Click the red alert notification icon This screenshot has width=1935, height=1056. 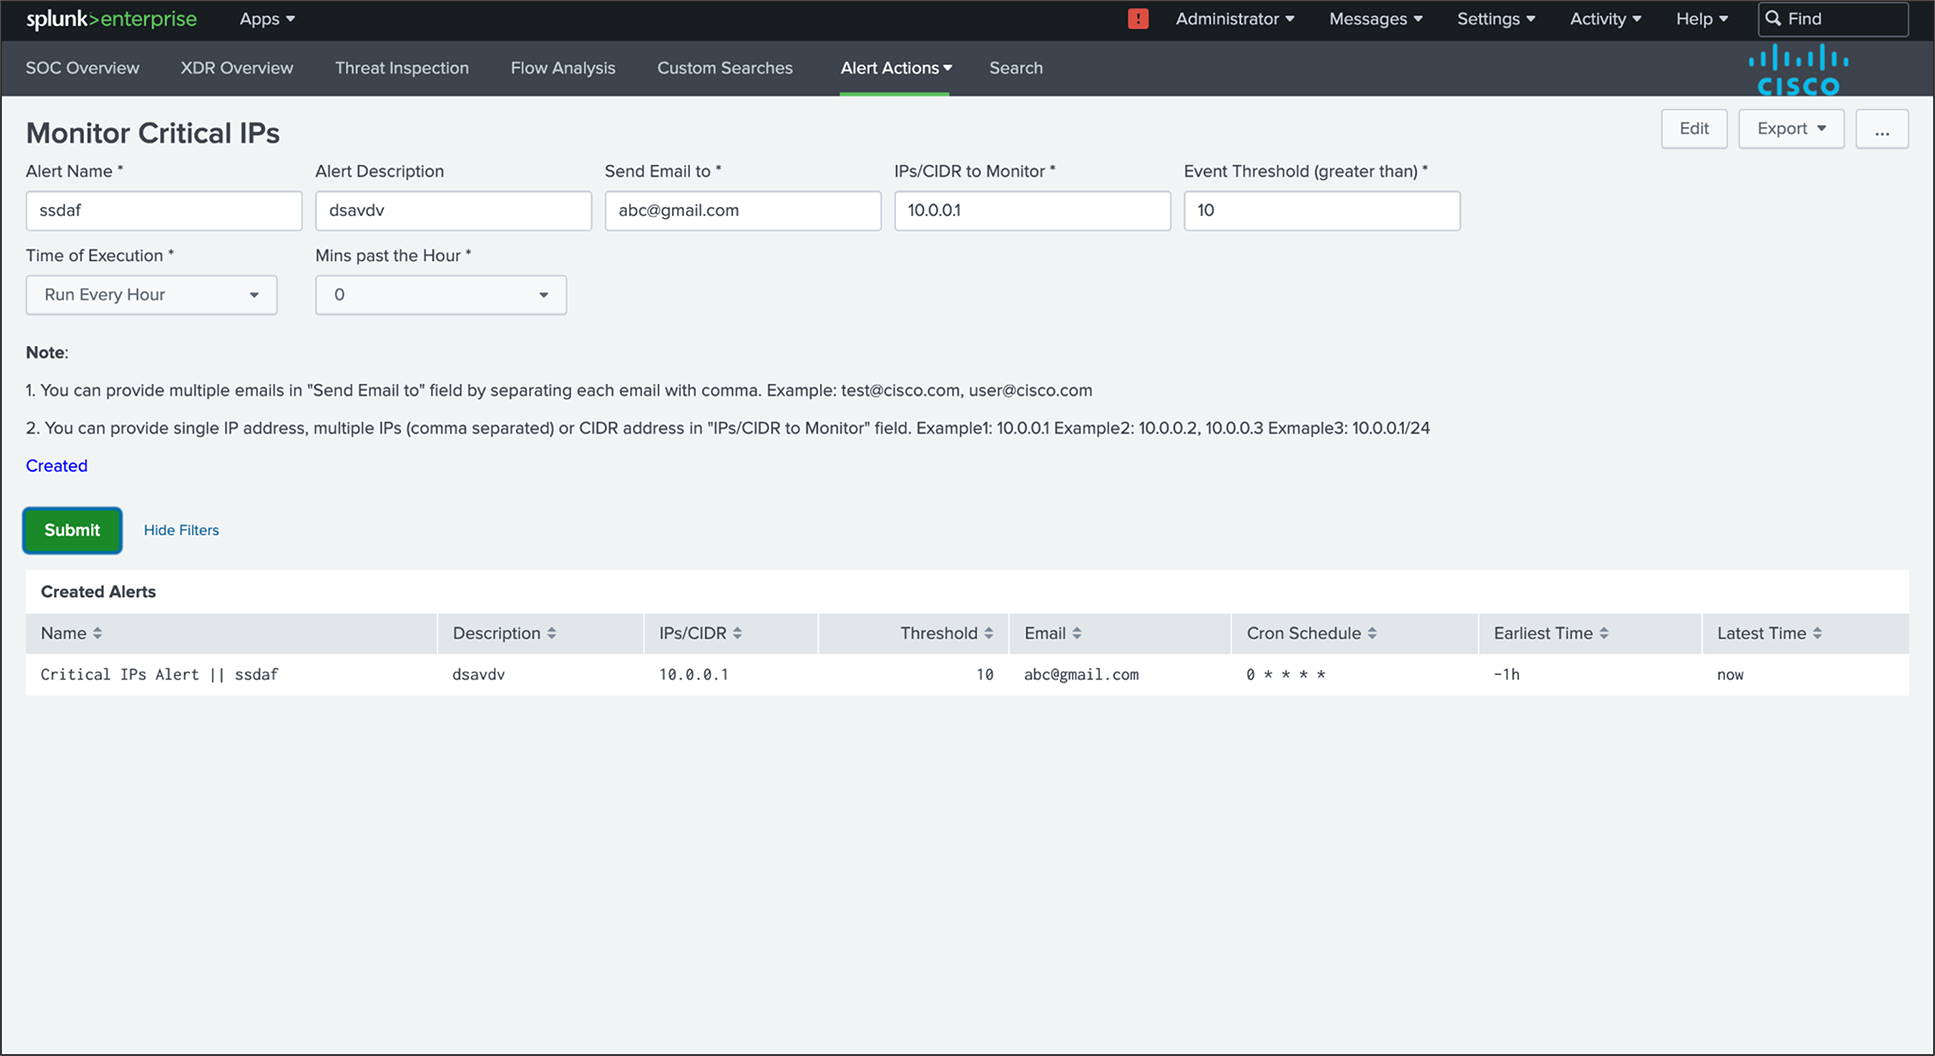click(x=1138, y=19)
